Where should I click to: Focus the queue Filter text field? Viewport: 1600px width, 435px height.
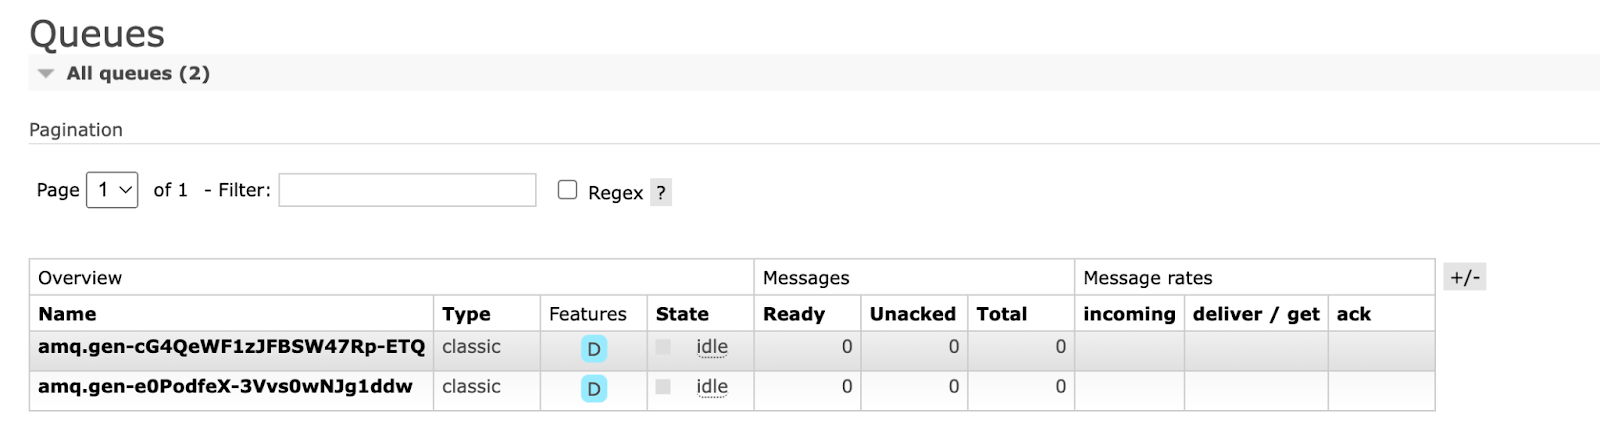(x=407, y=190)
